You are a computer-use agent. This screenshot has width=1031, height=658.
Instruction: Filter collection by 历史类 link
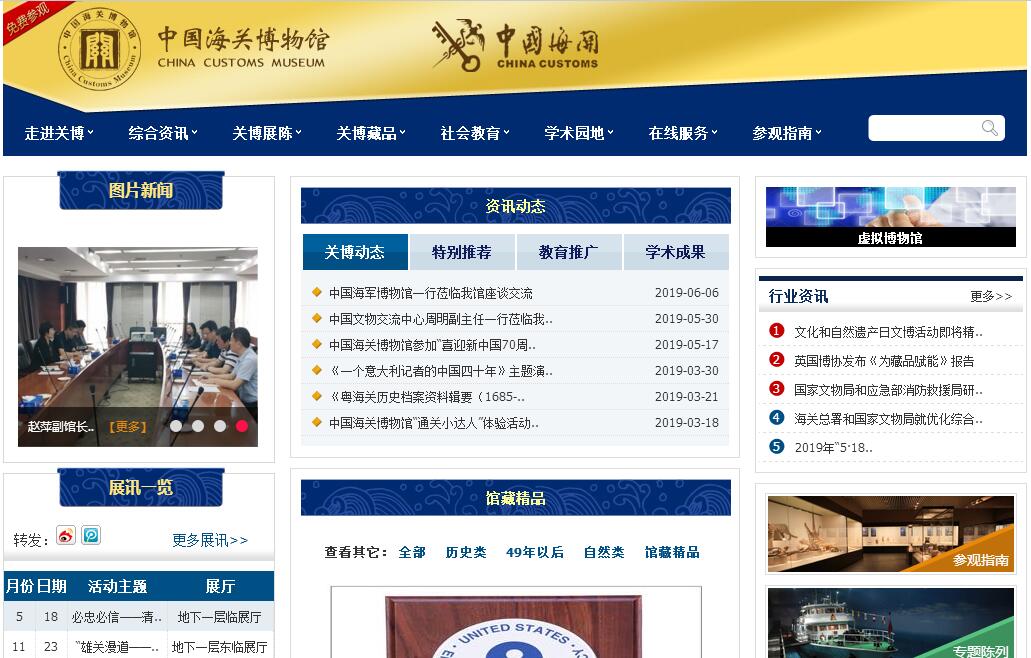click(x=465, y=552)
